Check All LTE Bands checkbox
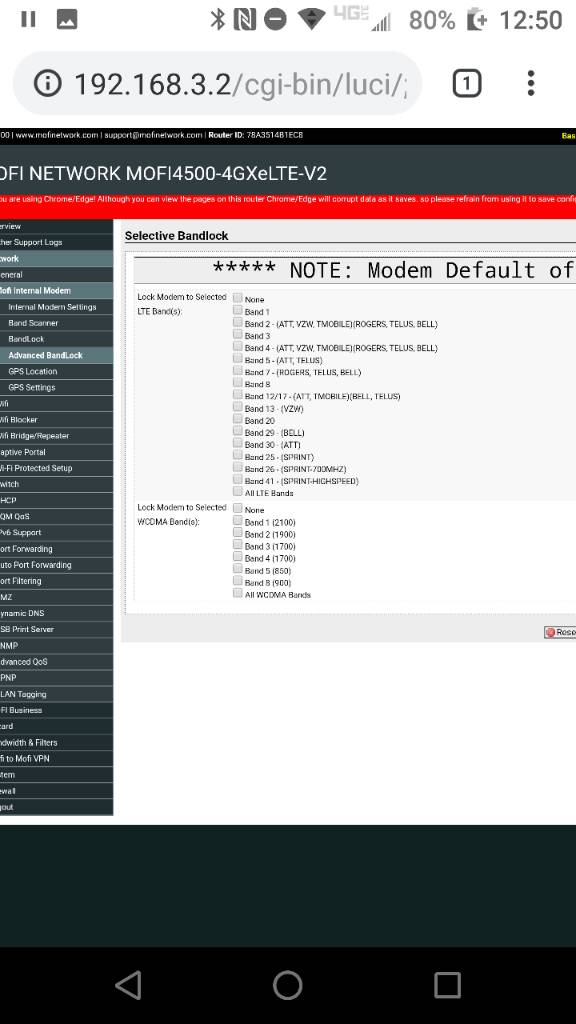This screenshot has height=1024, width=576. coord(238,491)
